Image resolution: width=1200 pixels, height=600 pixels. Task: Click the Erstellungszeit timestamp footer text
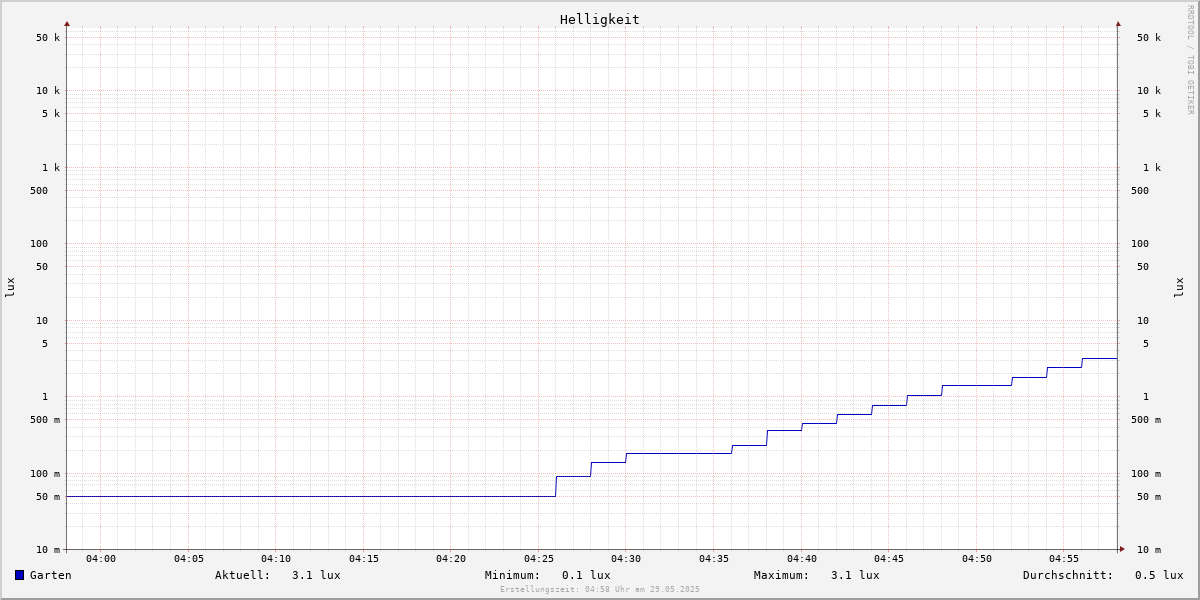tap(600, 589)
